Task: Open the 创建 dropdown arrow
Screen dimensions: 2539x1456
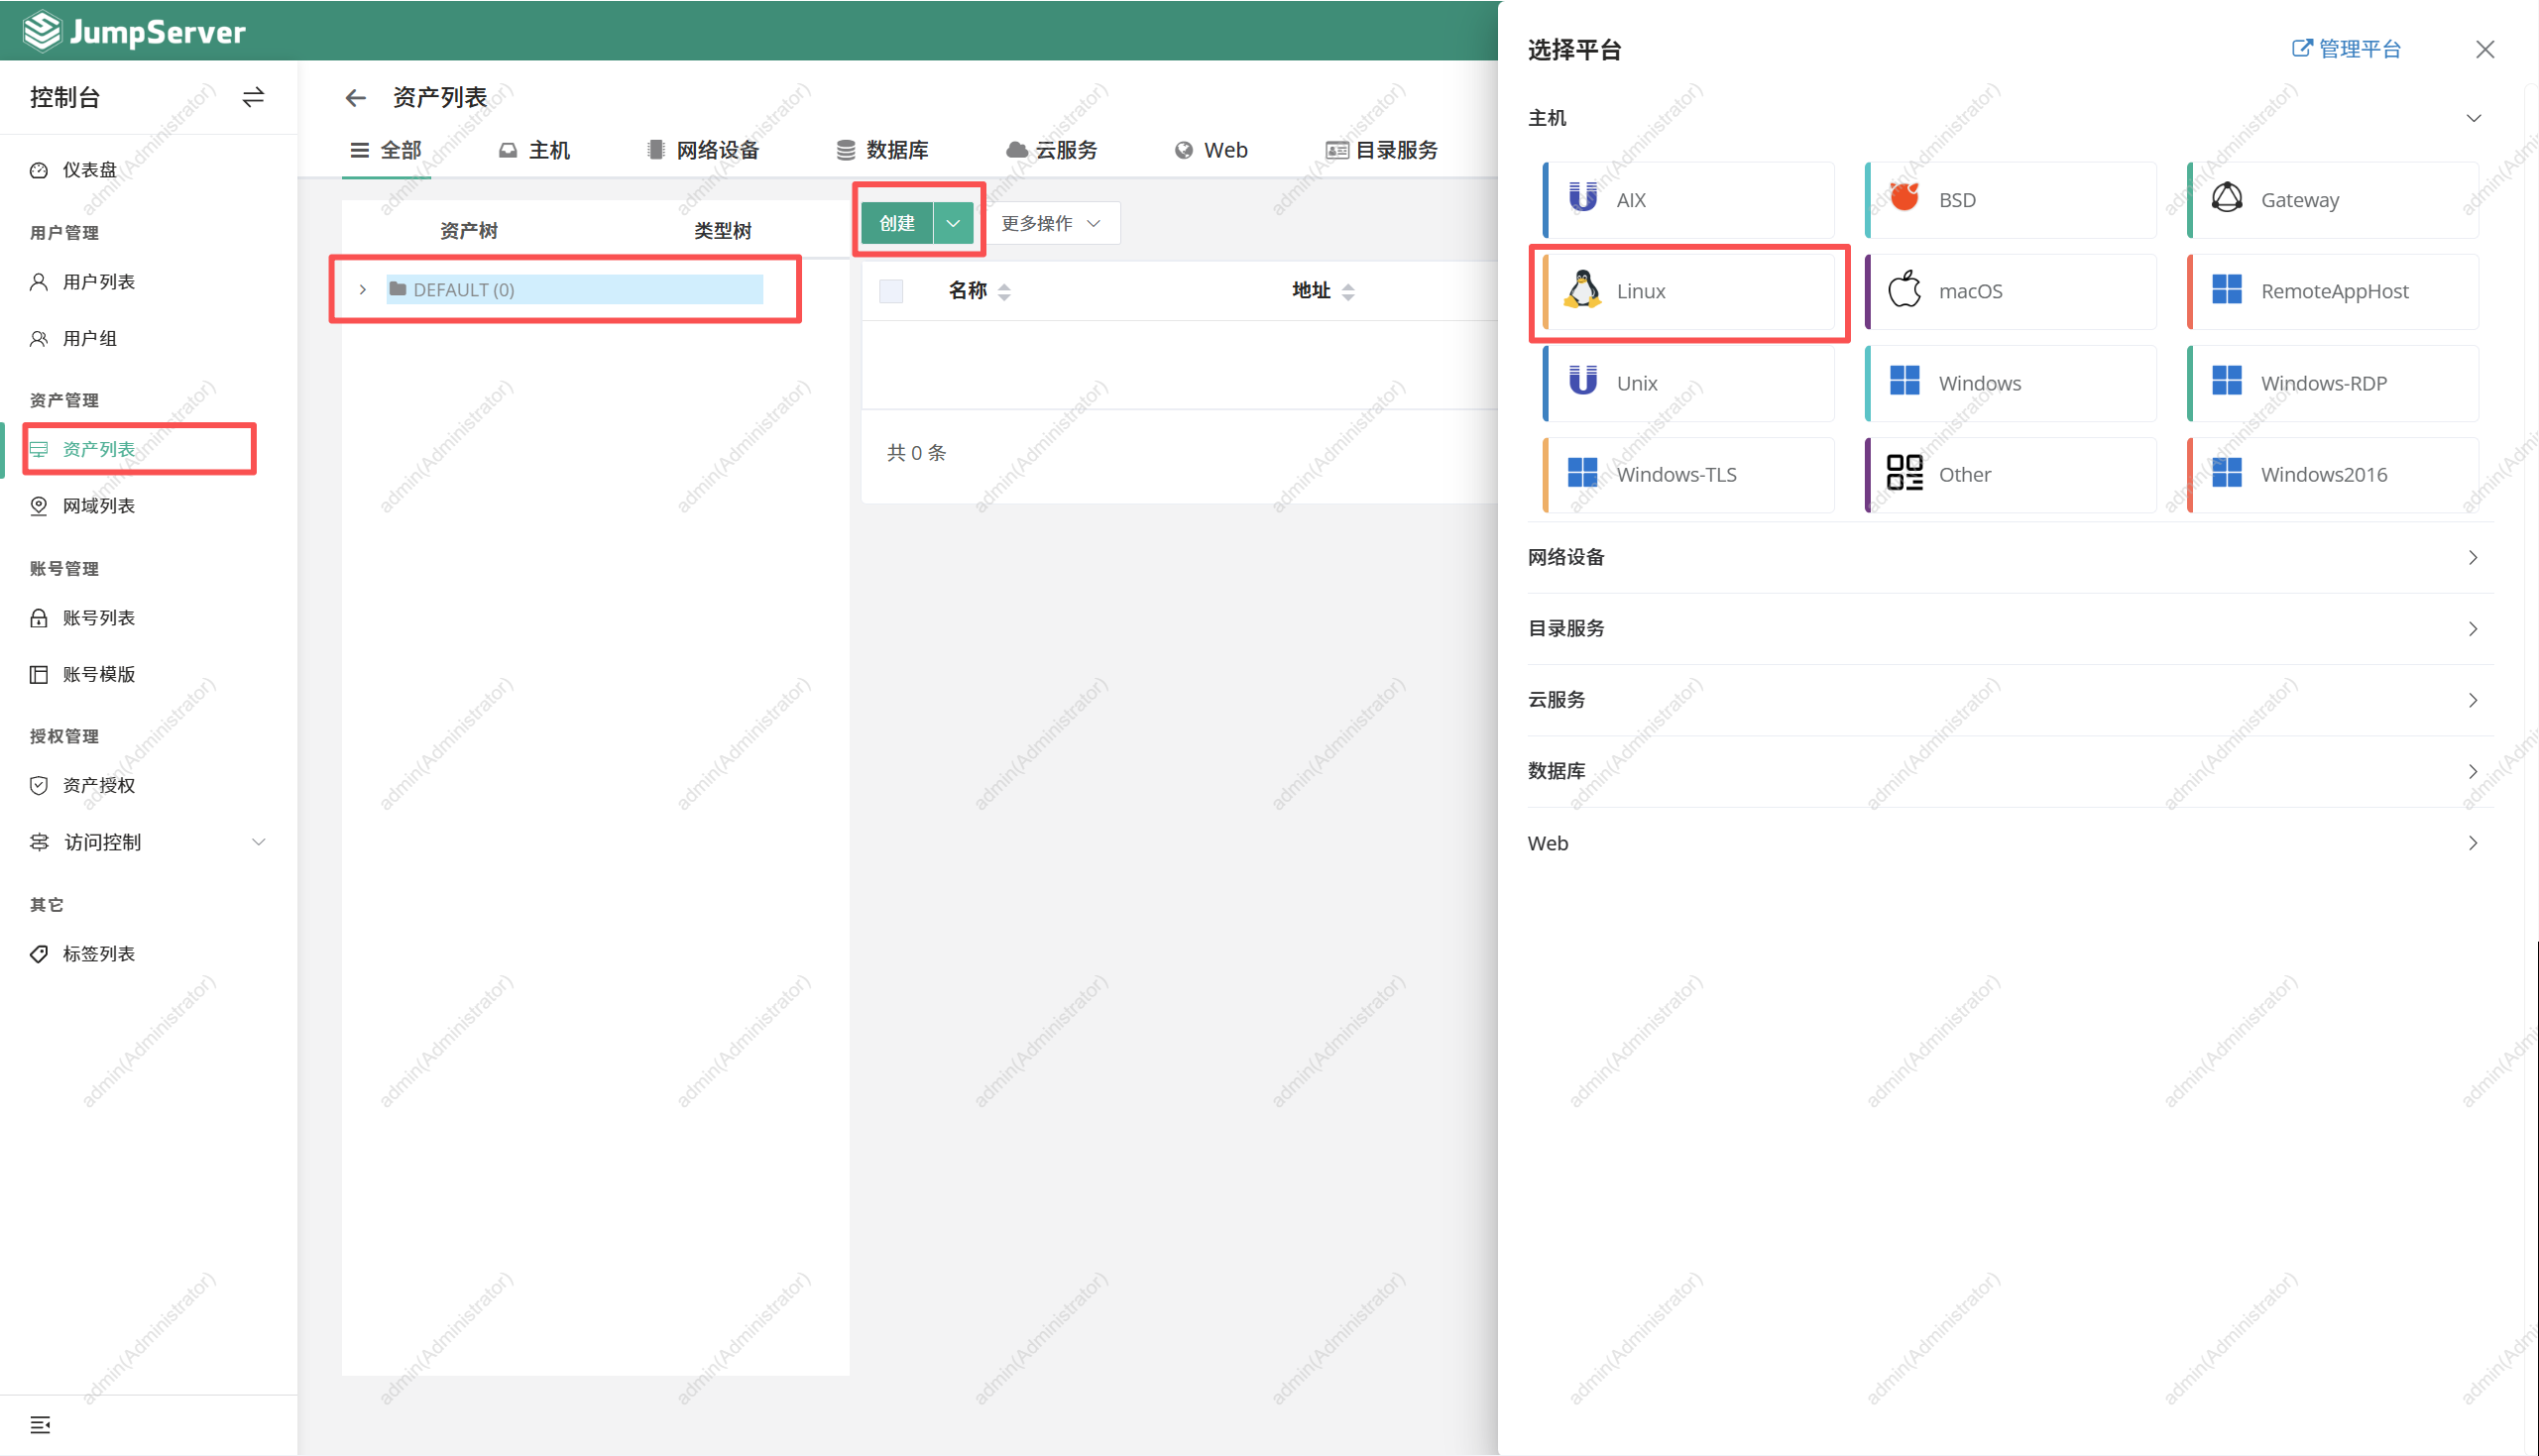Action: [x=953, y=223]
